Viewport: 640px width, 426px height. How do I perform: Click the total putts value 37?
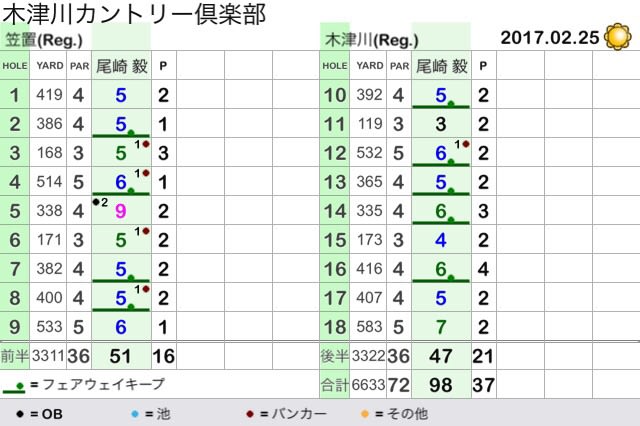[x=484, y=385]
